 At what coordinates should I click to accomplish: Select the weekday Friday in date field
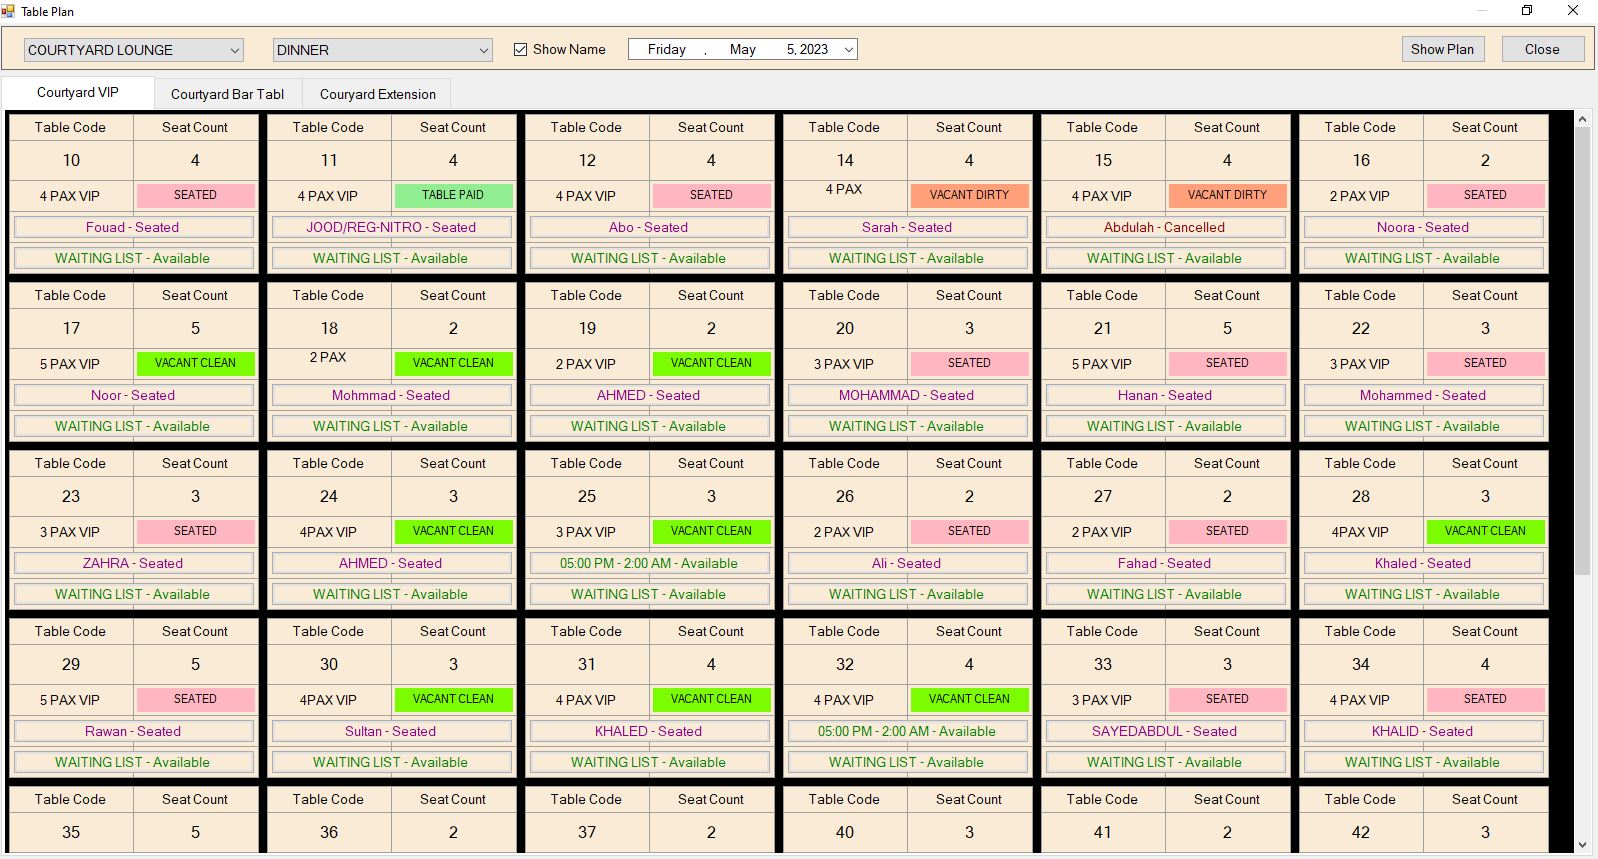[x=666, y=49]
